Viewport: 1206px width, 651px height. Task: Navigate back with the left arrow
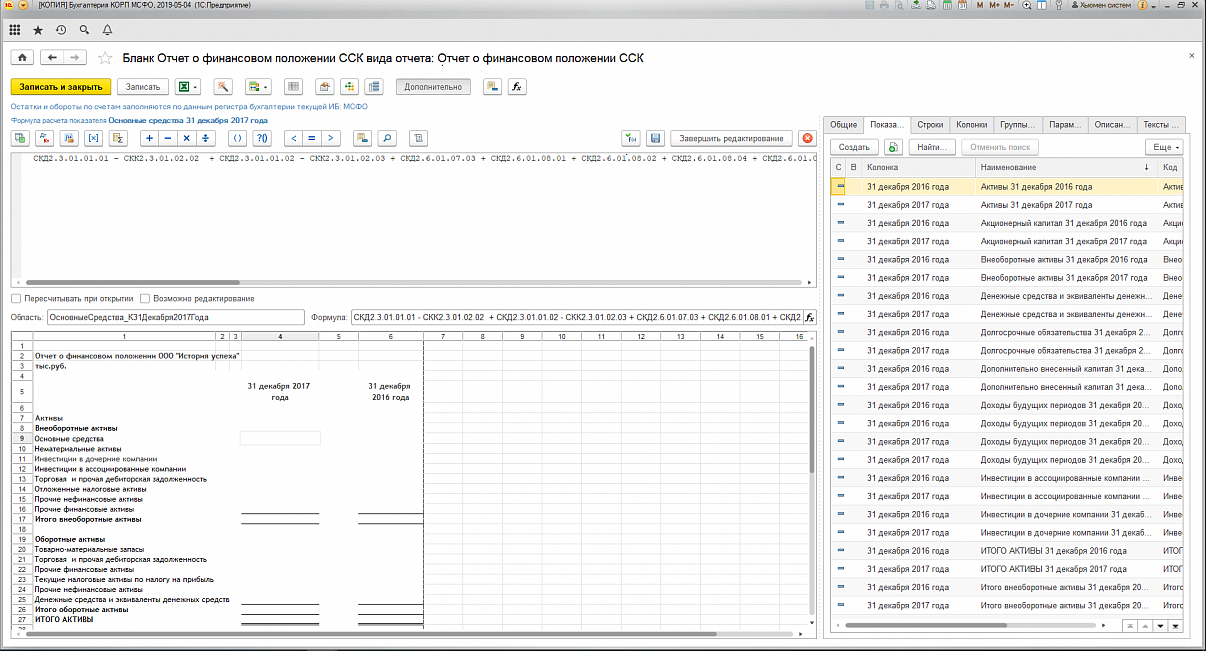point(52,58)
